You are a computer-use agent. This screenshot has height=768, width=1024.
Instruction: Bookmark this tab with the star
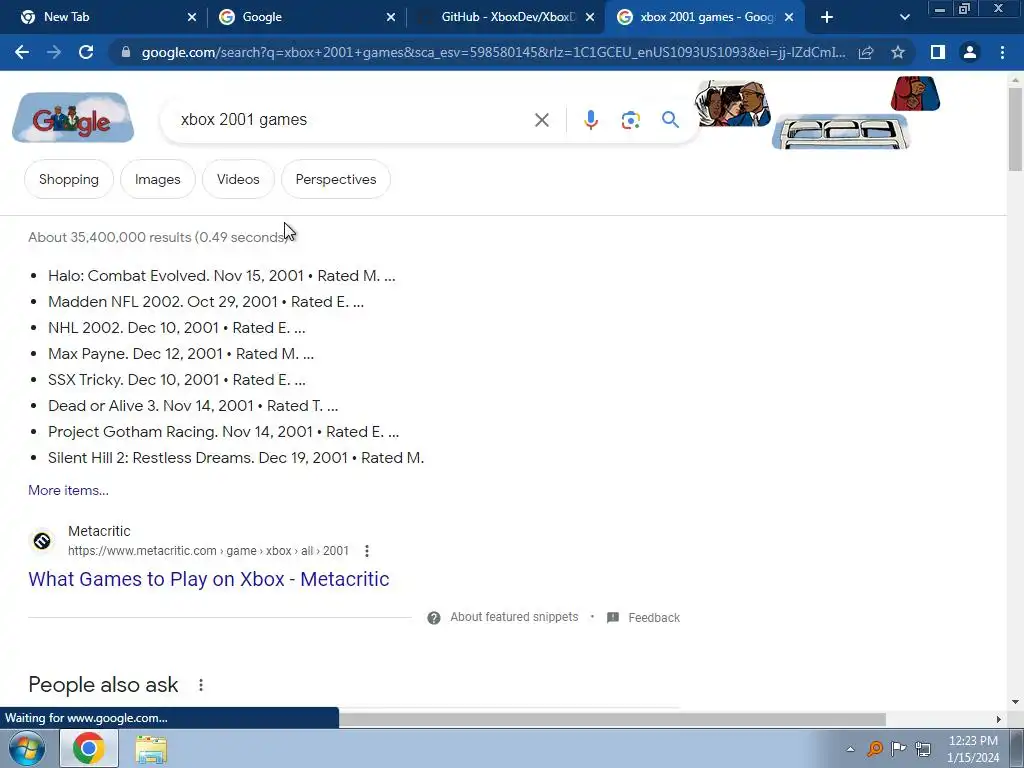click(x=898, y=52)
